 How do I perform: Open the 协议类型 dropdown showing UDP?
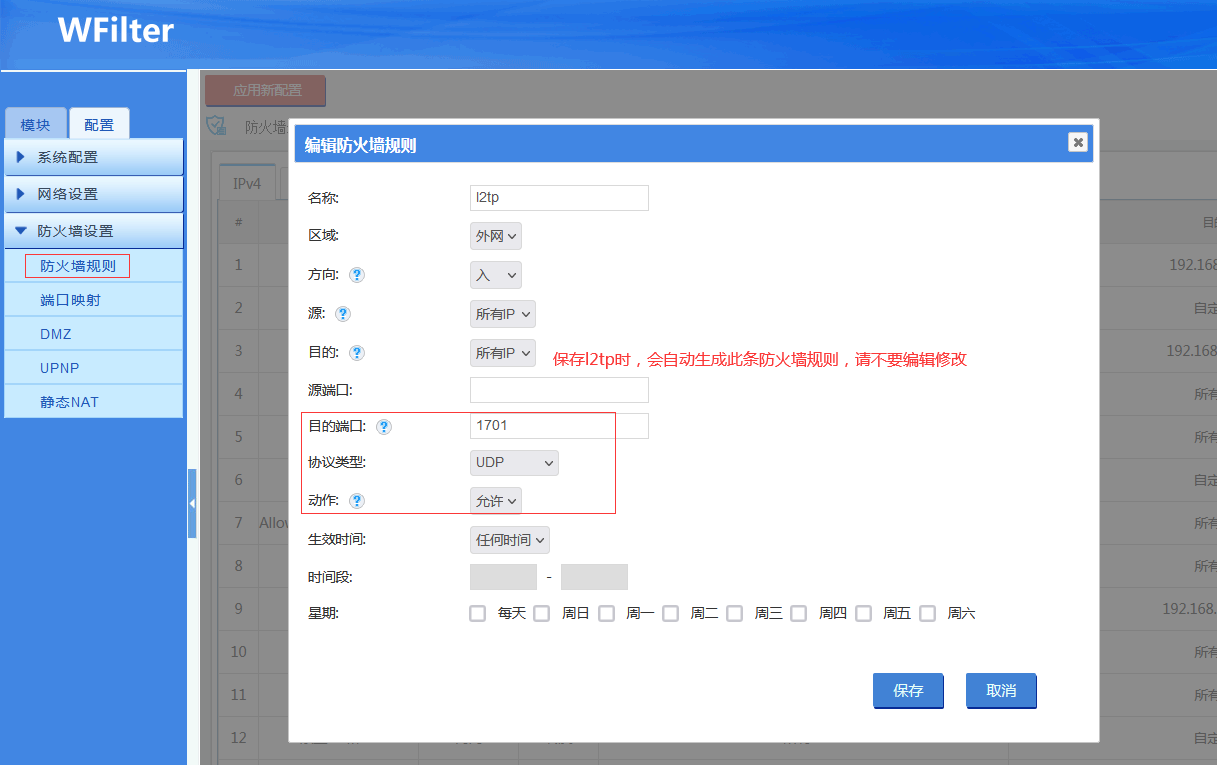[x=514, y=463]
